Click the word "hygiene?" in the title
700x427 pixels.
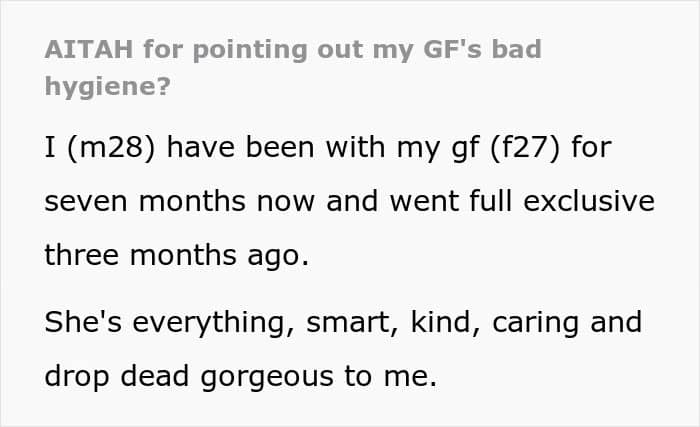click(x=108, y=86)
